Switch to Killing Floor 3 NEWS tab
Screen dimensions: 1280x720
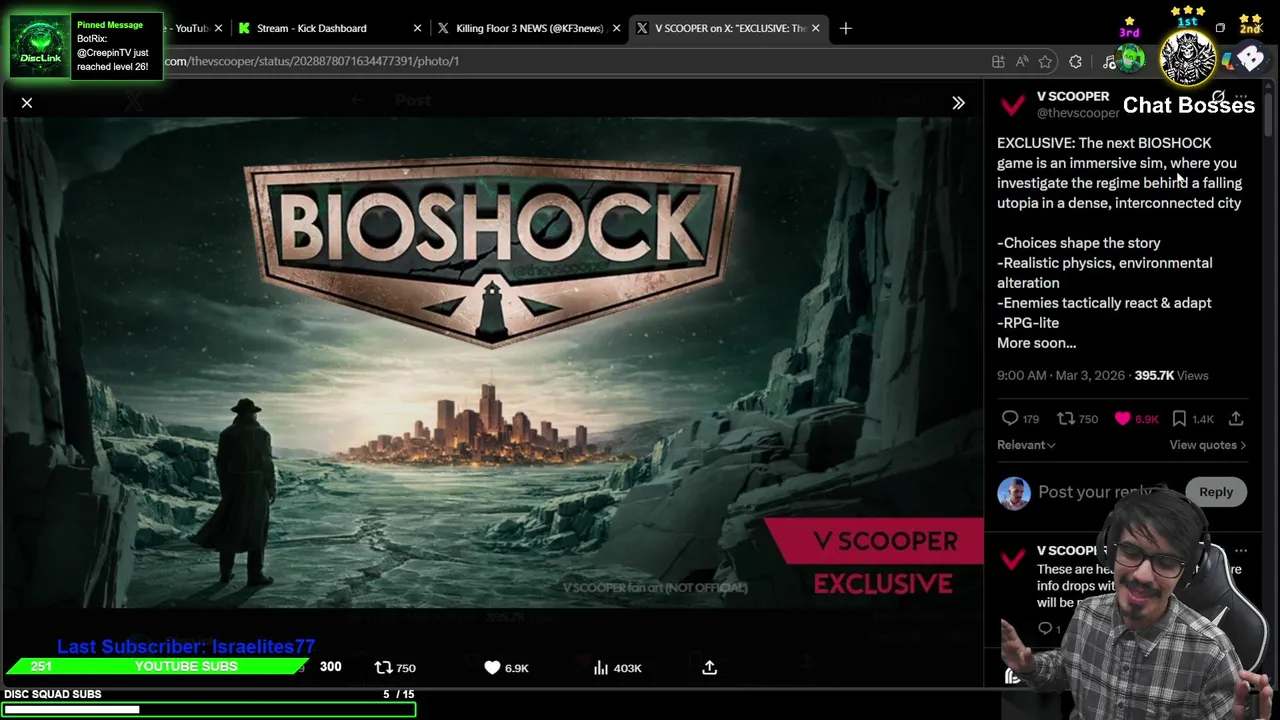coord(529,28)
